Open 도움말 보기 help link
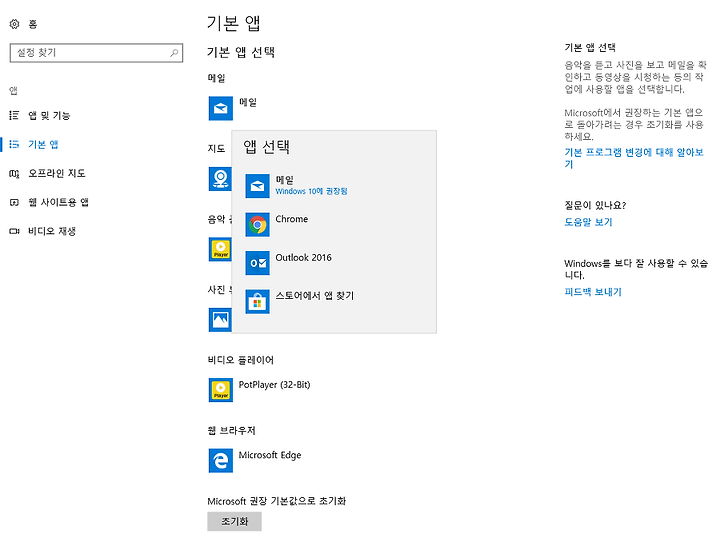This screenshot has width=720, height=542. point(588,222)
